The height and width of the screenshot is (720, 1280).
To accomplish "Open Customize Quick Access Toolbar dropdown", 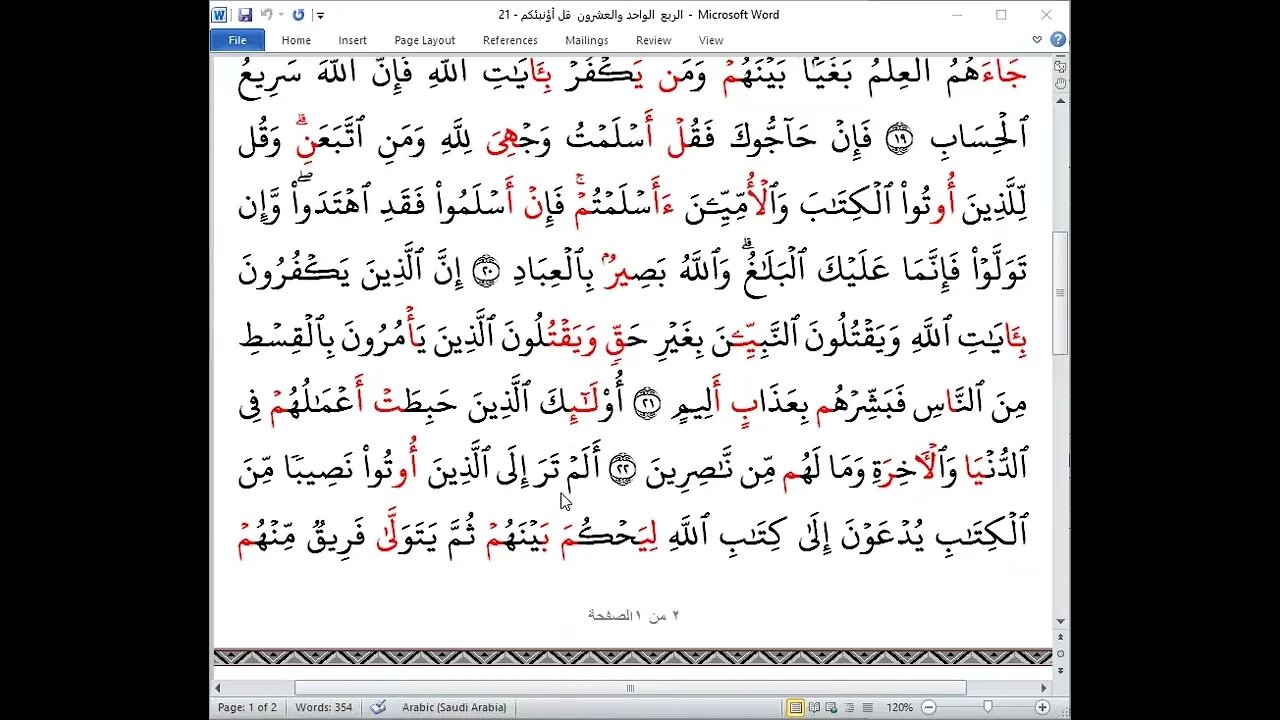I will coord(320,15).
